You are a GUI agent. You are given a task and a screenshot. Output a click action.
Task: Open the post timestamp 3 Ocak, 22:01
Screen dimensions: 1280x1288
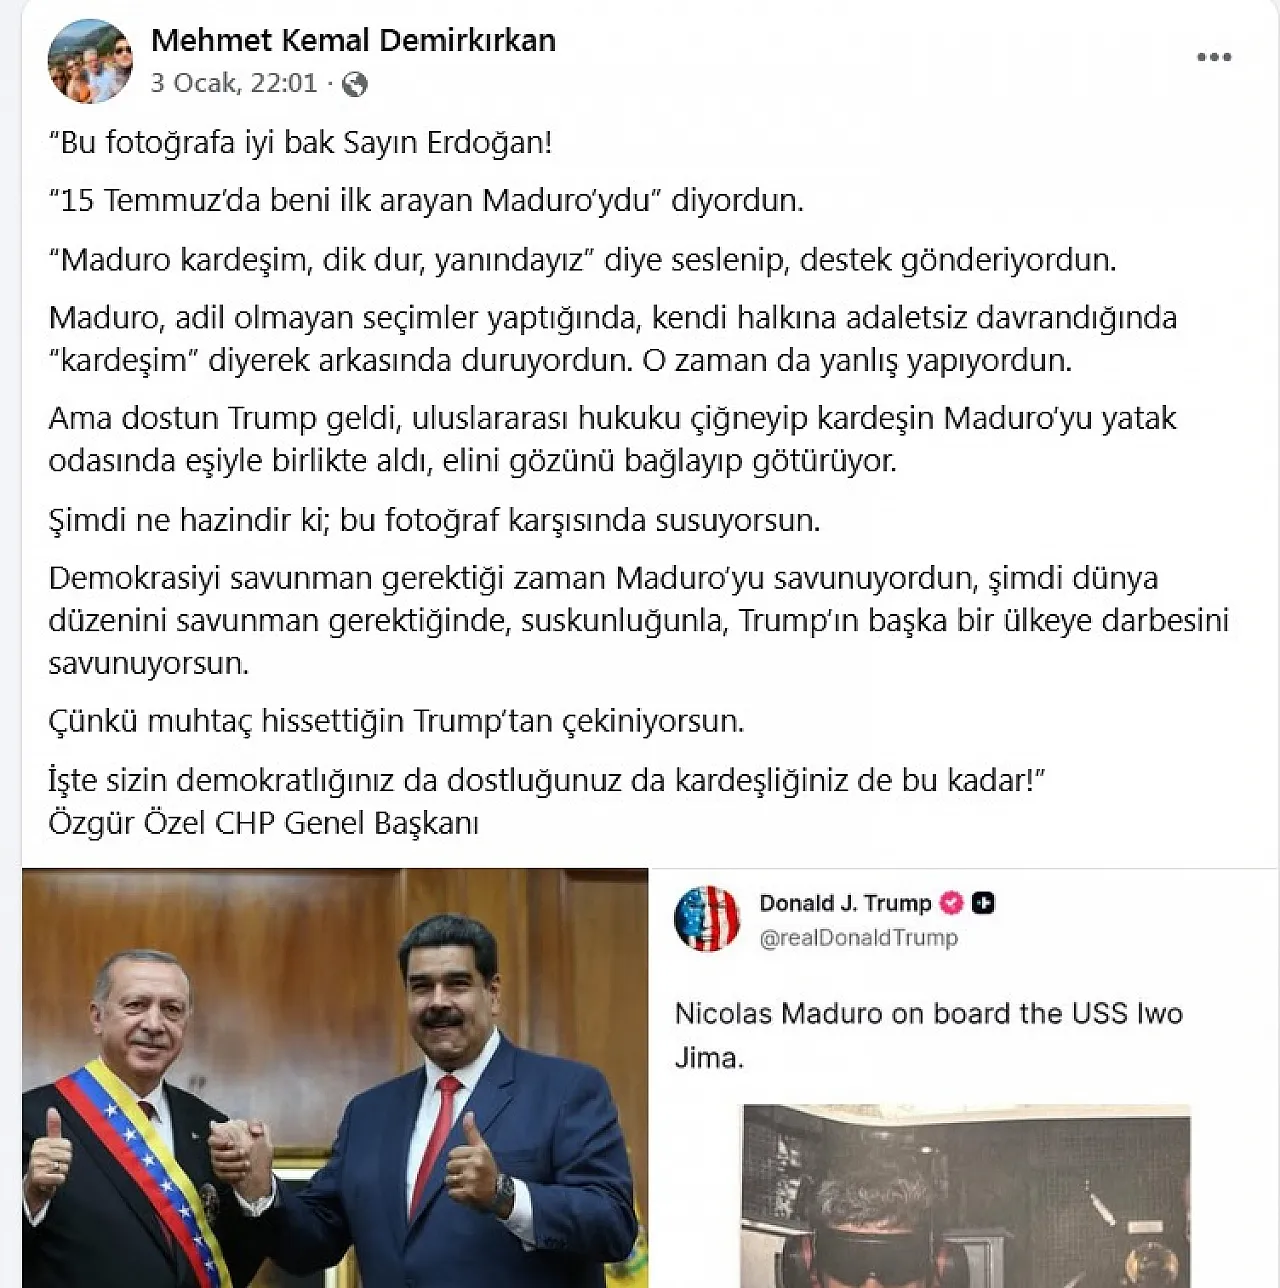coord(234,83)
